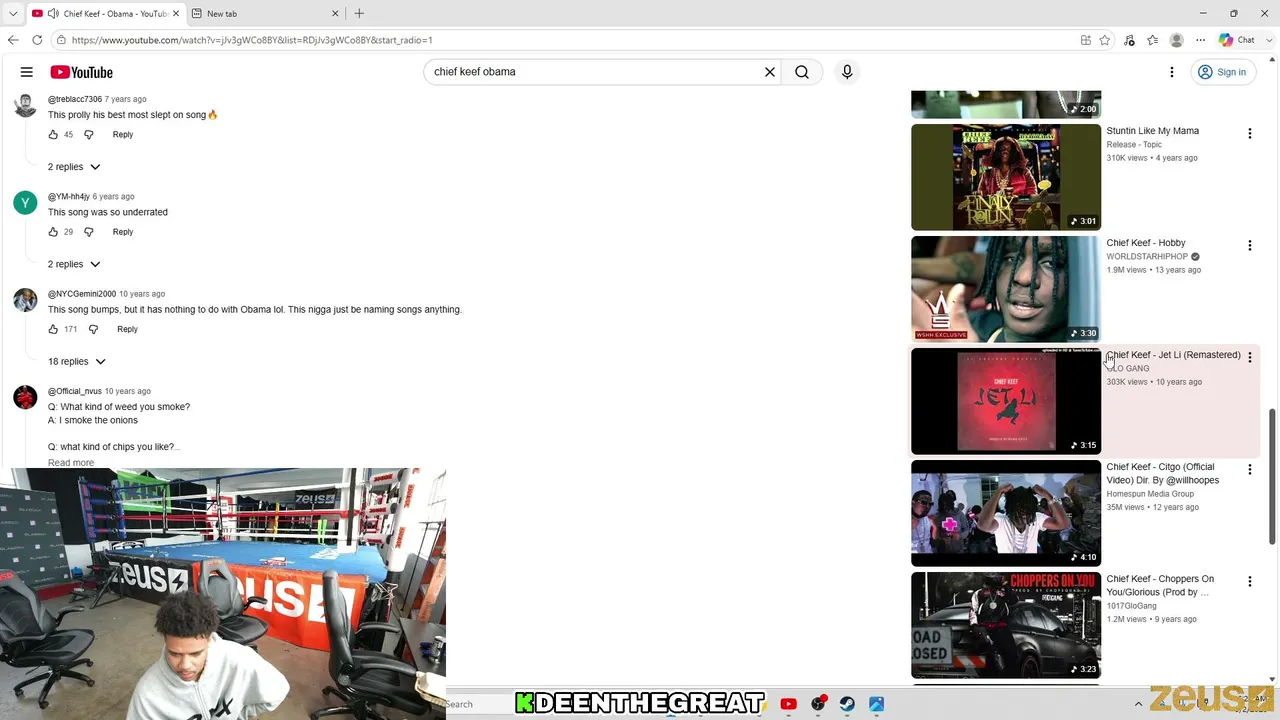Screen dimensions: 1280x720
Task: Open options menu for "Chief Keef - Hobby"
Action: point(1249,245)
